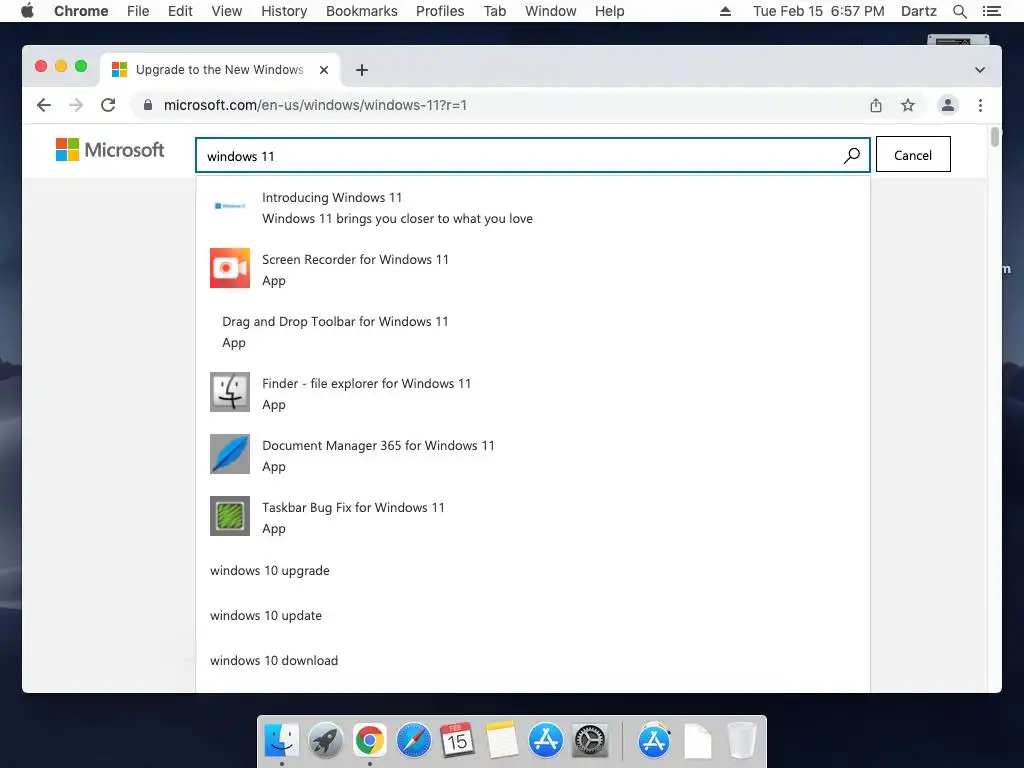Open the Chrome application menu

click(x=81, y=11)
